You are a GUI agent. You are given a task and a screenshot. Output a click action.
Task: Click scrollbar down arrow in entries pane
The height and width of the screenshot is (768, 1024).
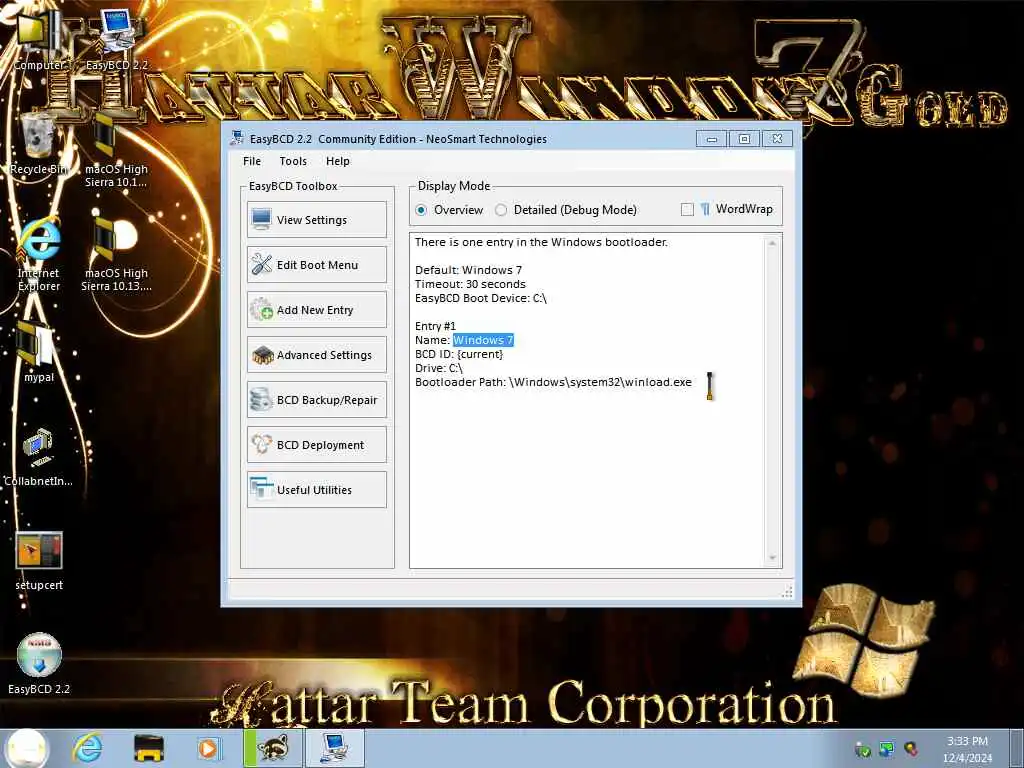click(x=773, y=558)
